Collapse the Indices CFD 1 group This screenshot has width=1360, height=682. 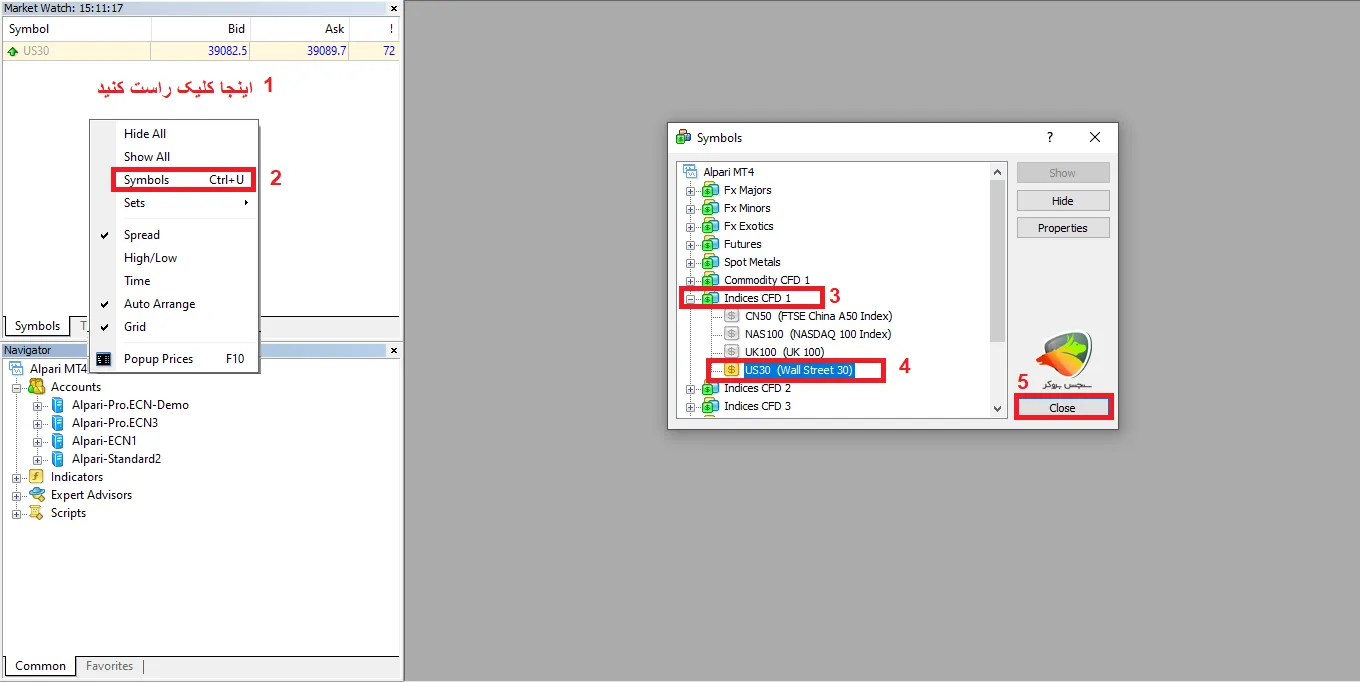click(689, 298)
